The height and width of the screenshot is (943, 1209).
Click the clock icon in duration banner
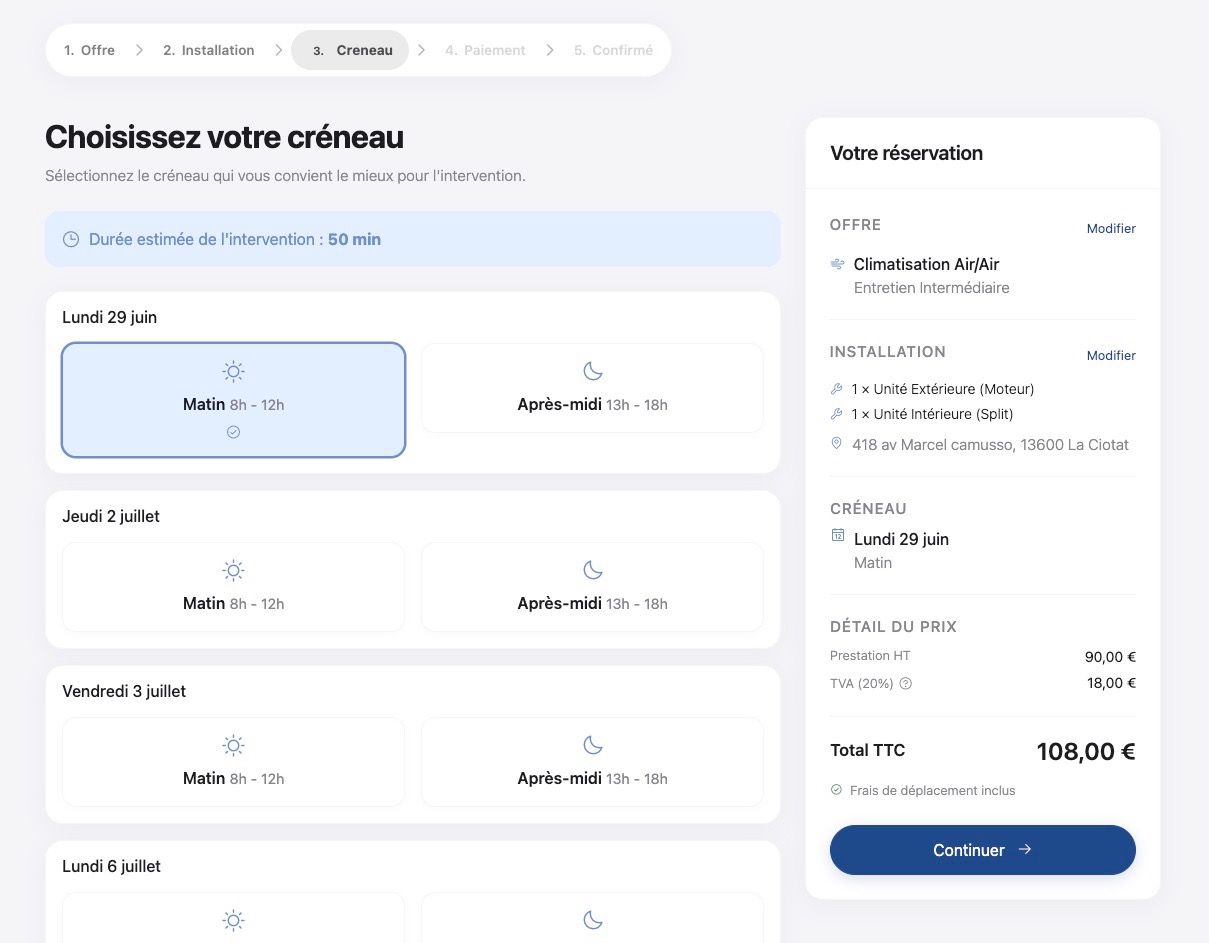point(71,240)
